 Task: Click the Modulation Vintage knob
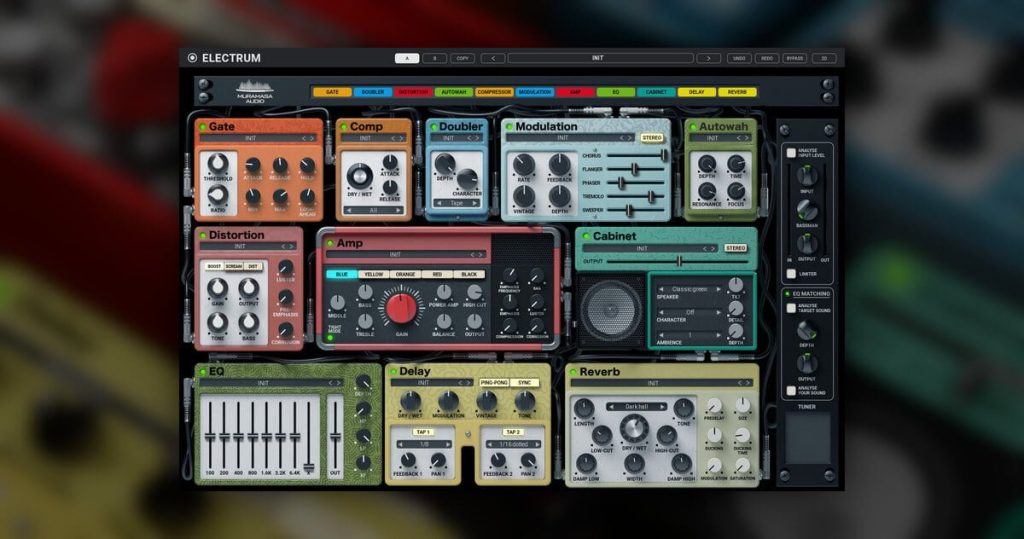coord(524,196)
